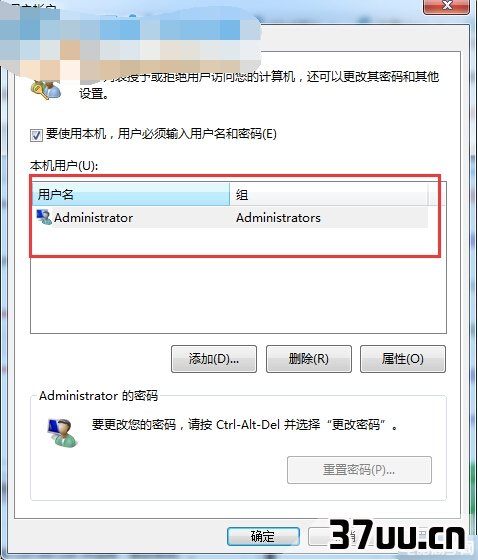The image size is (478, 560).
Task: Open the 添加(D)... add user button
Action: point(214,359)
